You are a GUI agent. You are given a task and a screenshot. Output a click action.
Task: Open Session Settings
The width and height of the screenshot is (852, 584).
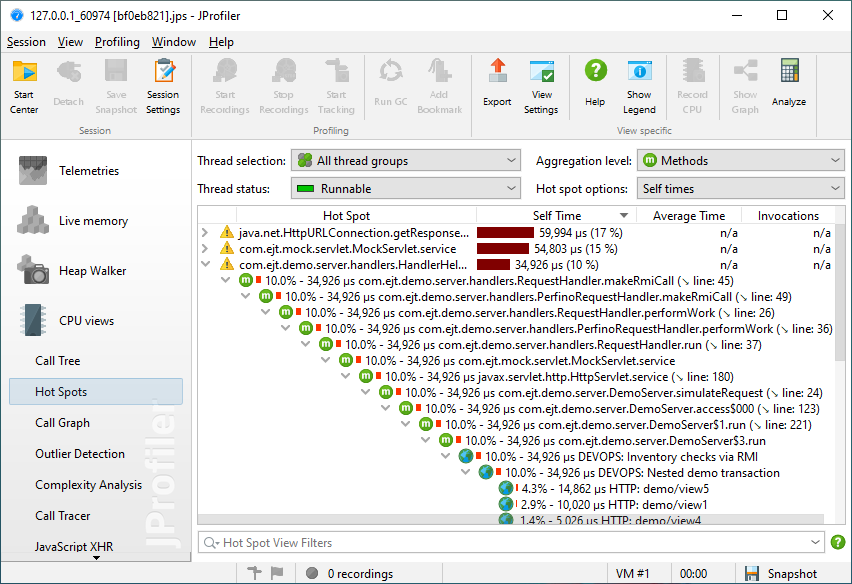163,87
